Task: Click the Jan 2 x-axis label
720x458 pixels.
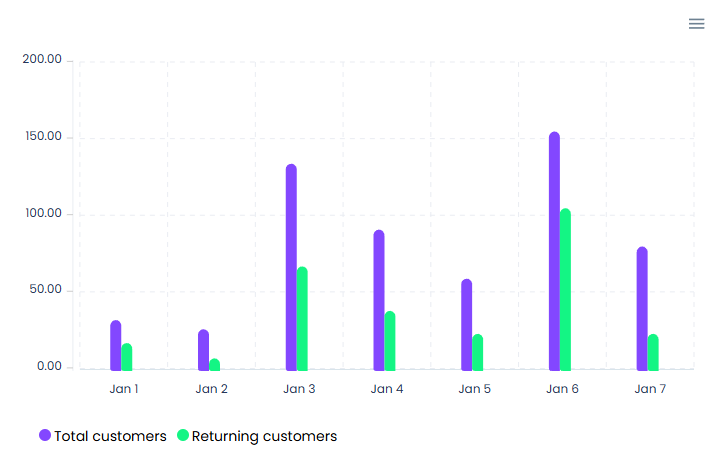Action: point(211,389)
